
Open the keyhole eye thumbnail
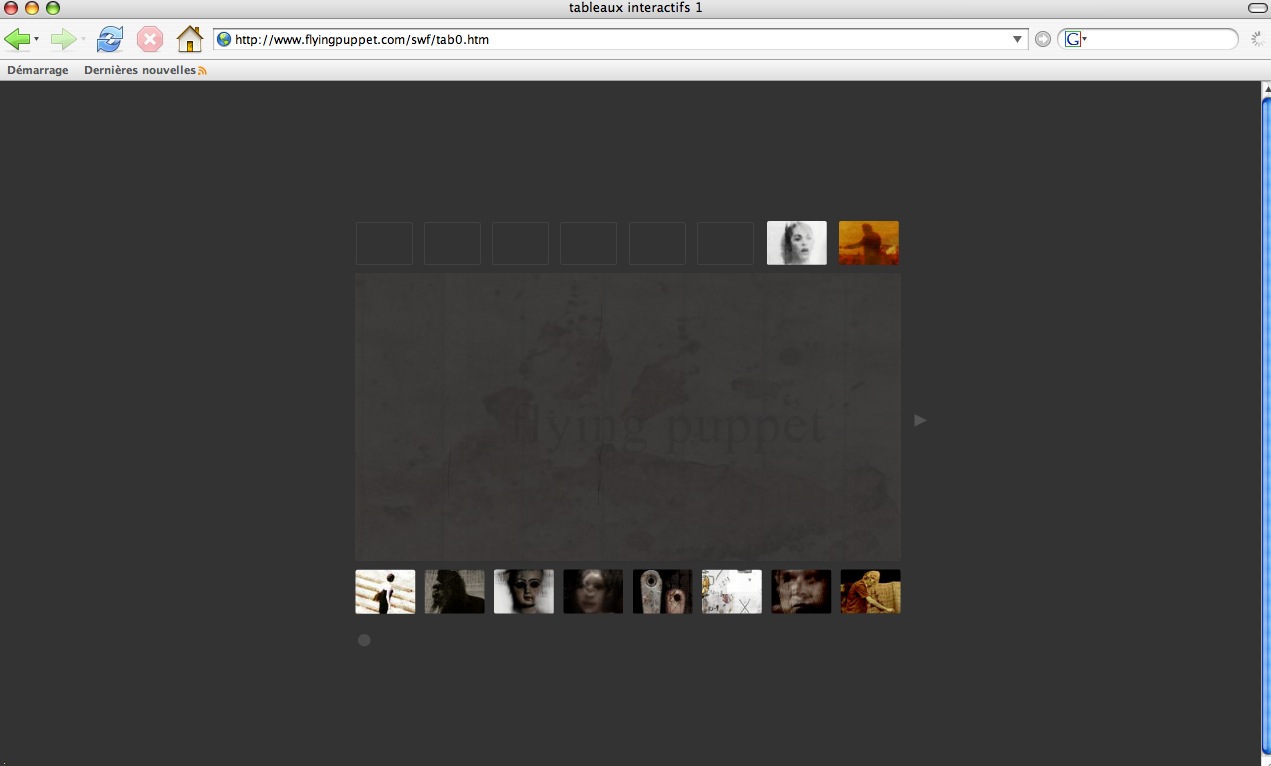[x=662, y=592]
